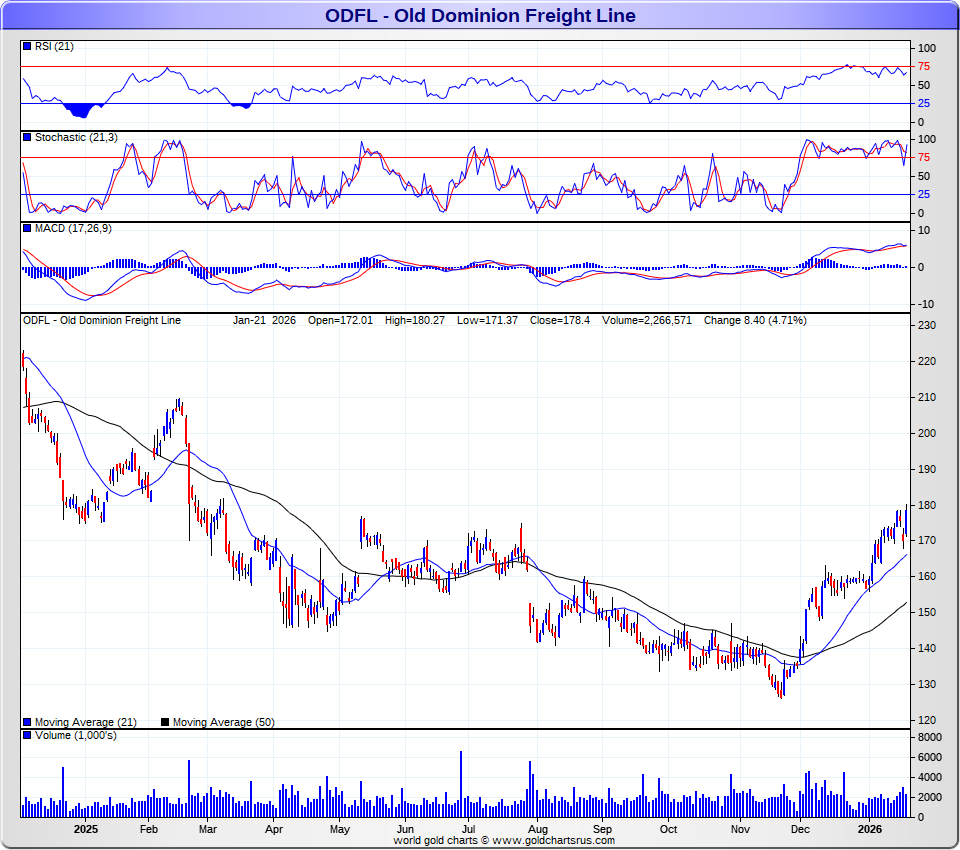The width and height of the screenshot is (960, 850).
Task: Click the 2025 label on the time axis
Action: click(x=85, y=829)
